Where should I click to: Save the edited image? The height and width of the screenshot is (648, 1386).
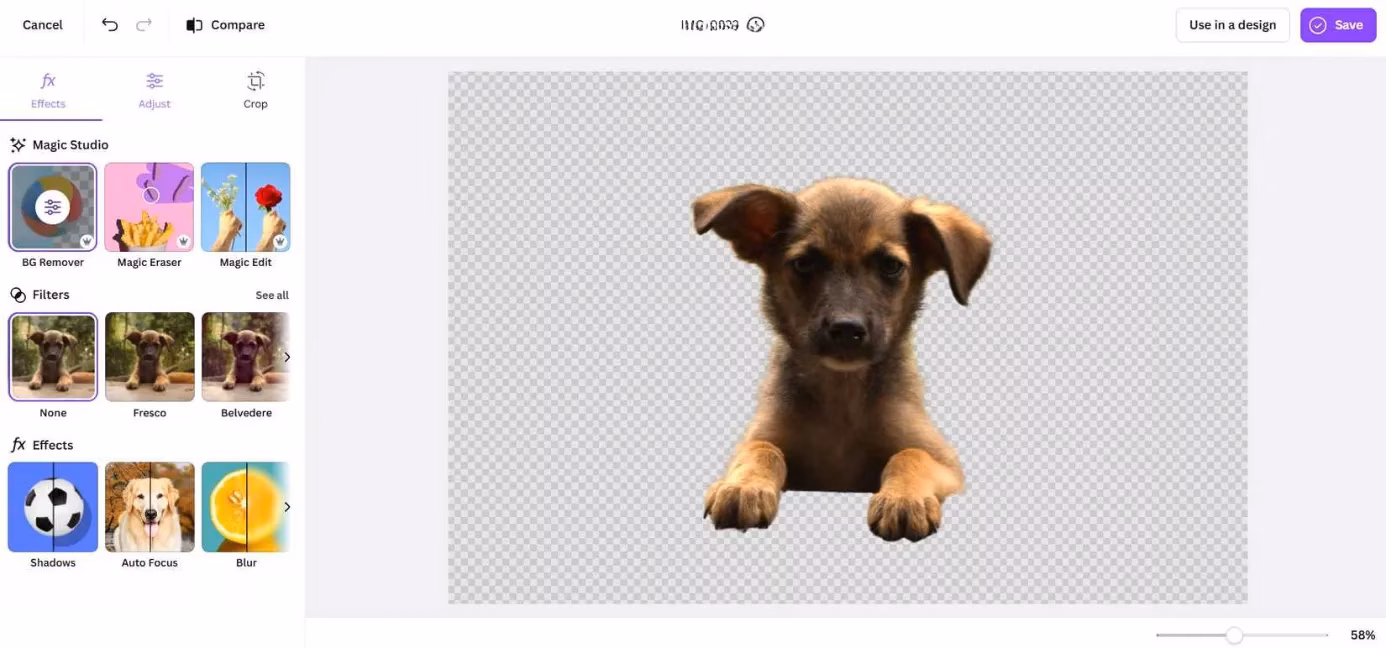tap(1338, 24)
